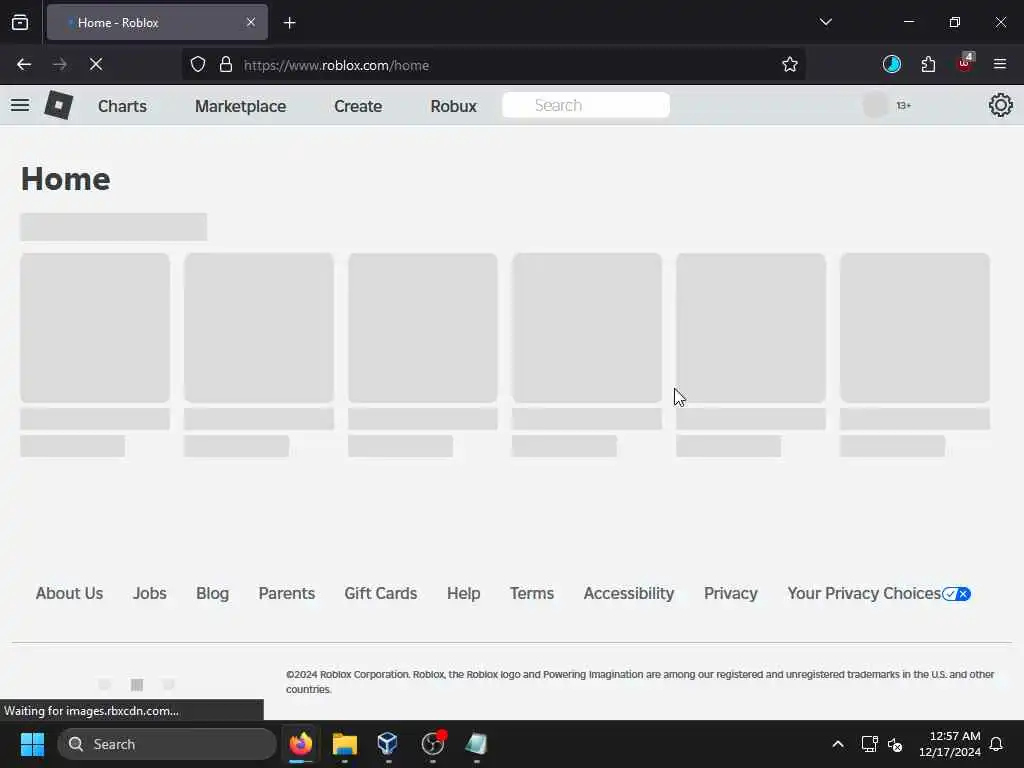Open the About Us footer link
This screenshot has width=1024, height=768.
[69, 593]
